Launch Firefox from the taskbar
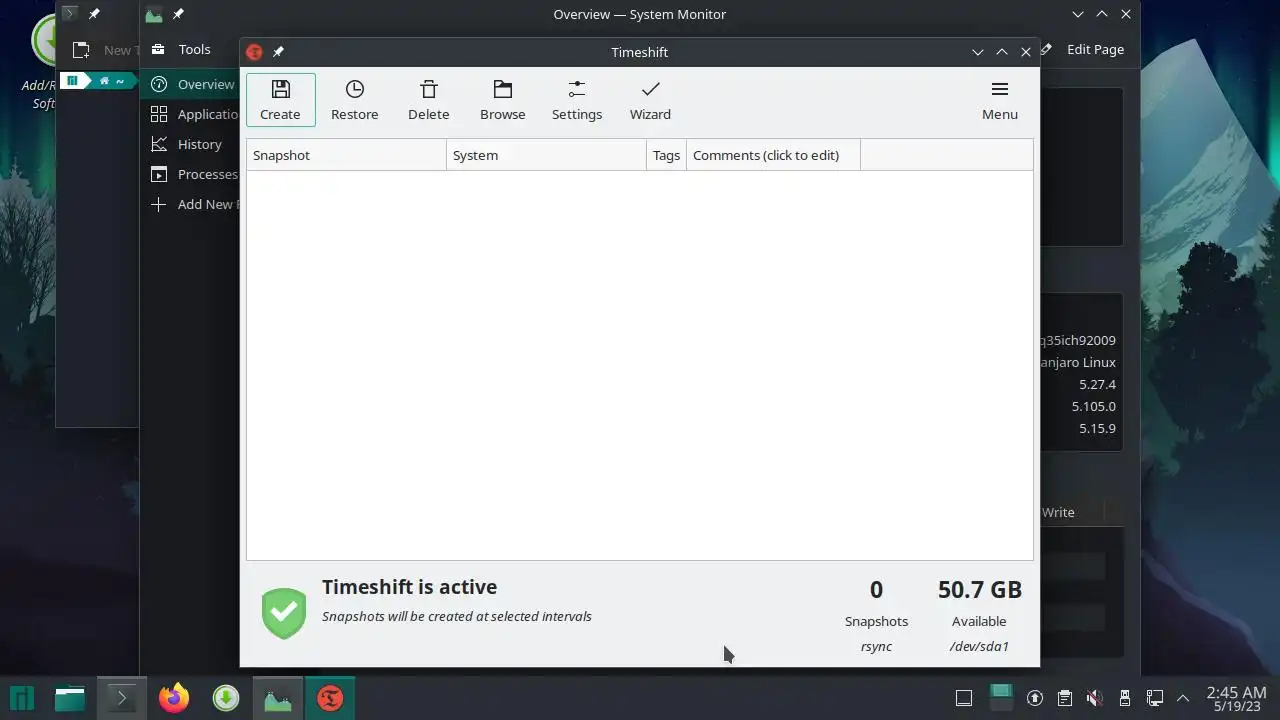 click(174, 698)
